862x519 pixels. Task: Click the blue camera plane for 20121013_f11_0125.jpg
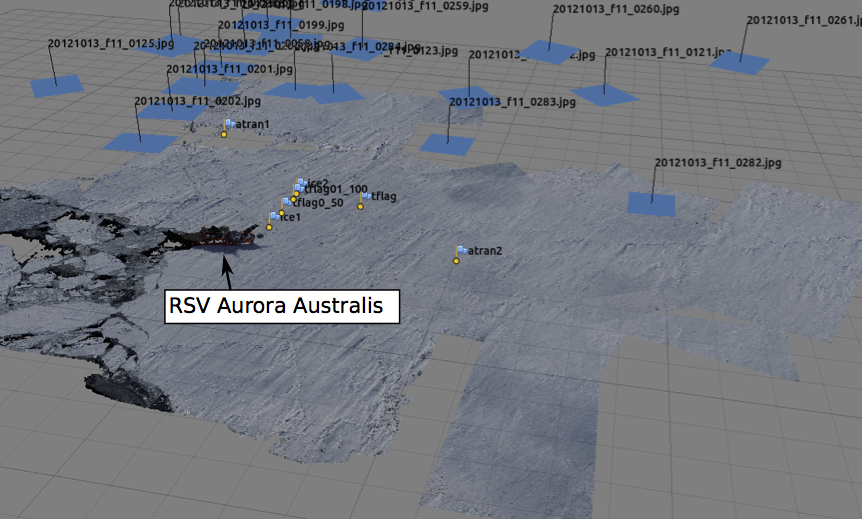coord(56,87)
